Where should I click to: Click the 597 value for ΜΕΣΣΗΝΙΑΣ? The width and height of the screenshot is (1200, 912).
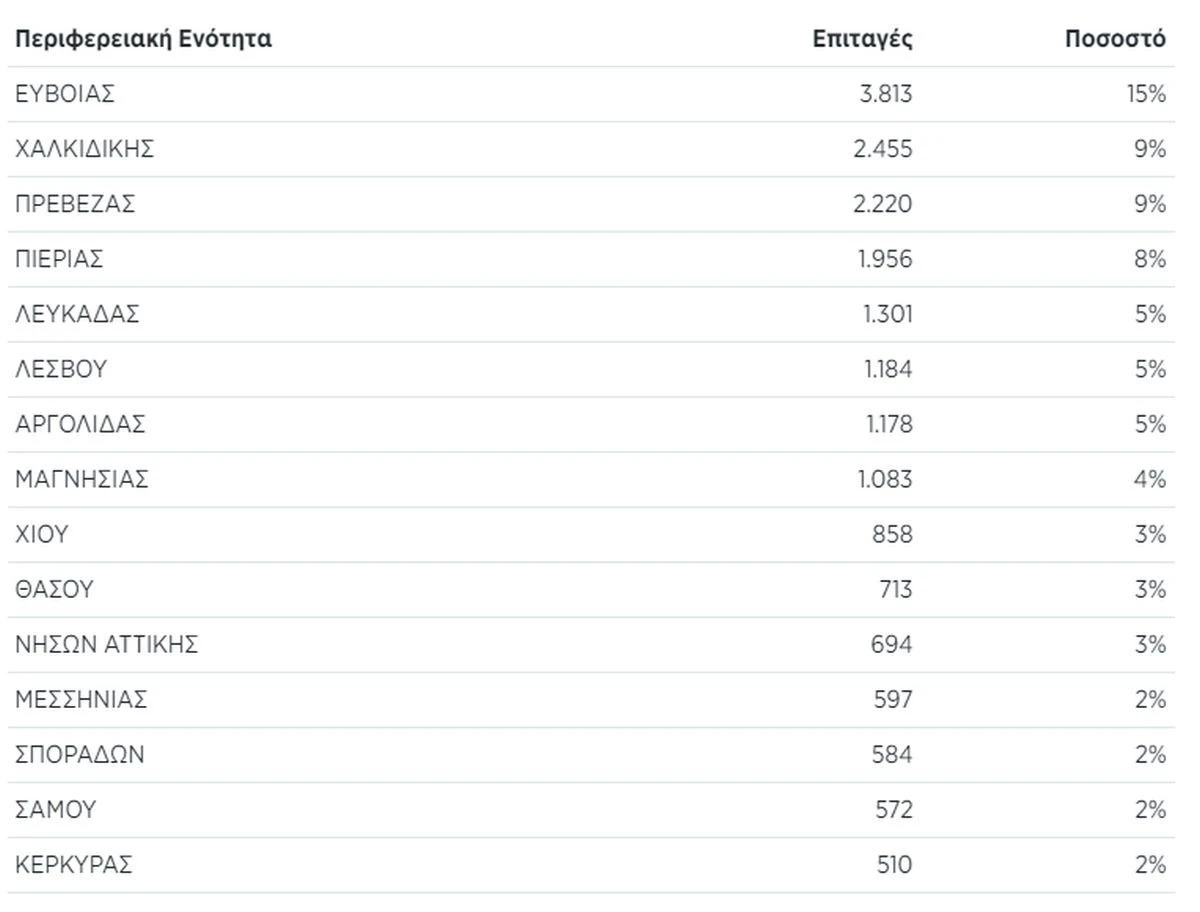coord(892,700)
